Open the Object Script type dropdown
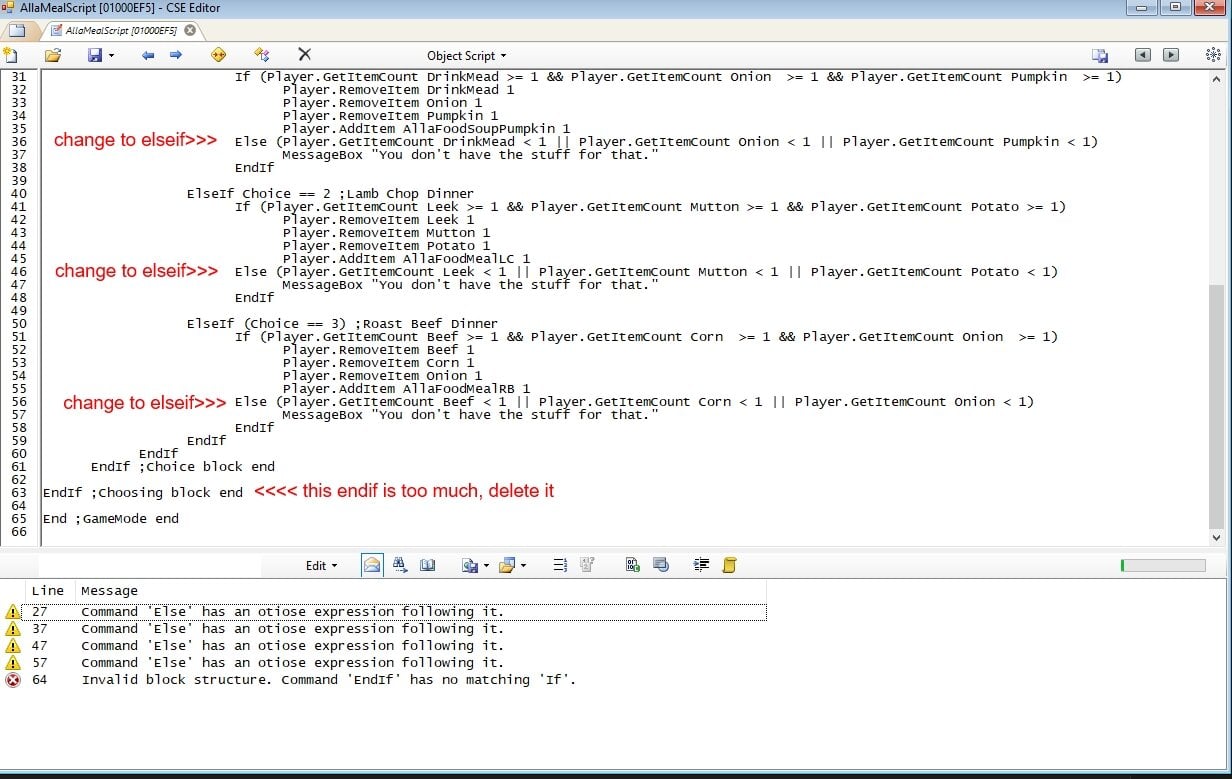Viewport: 1232px width, 779px height. 467,56
